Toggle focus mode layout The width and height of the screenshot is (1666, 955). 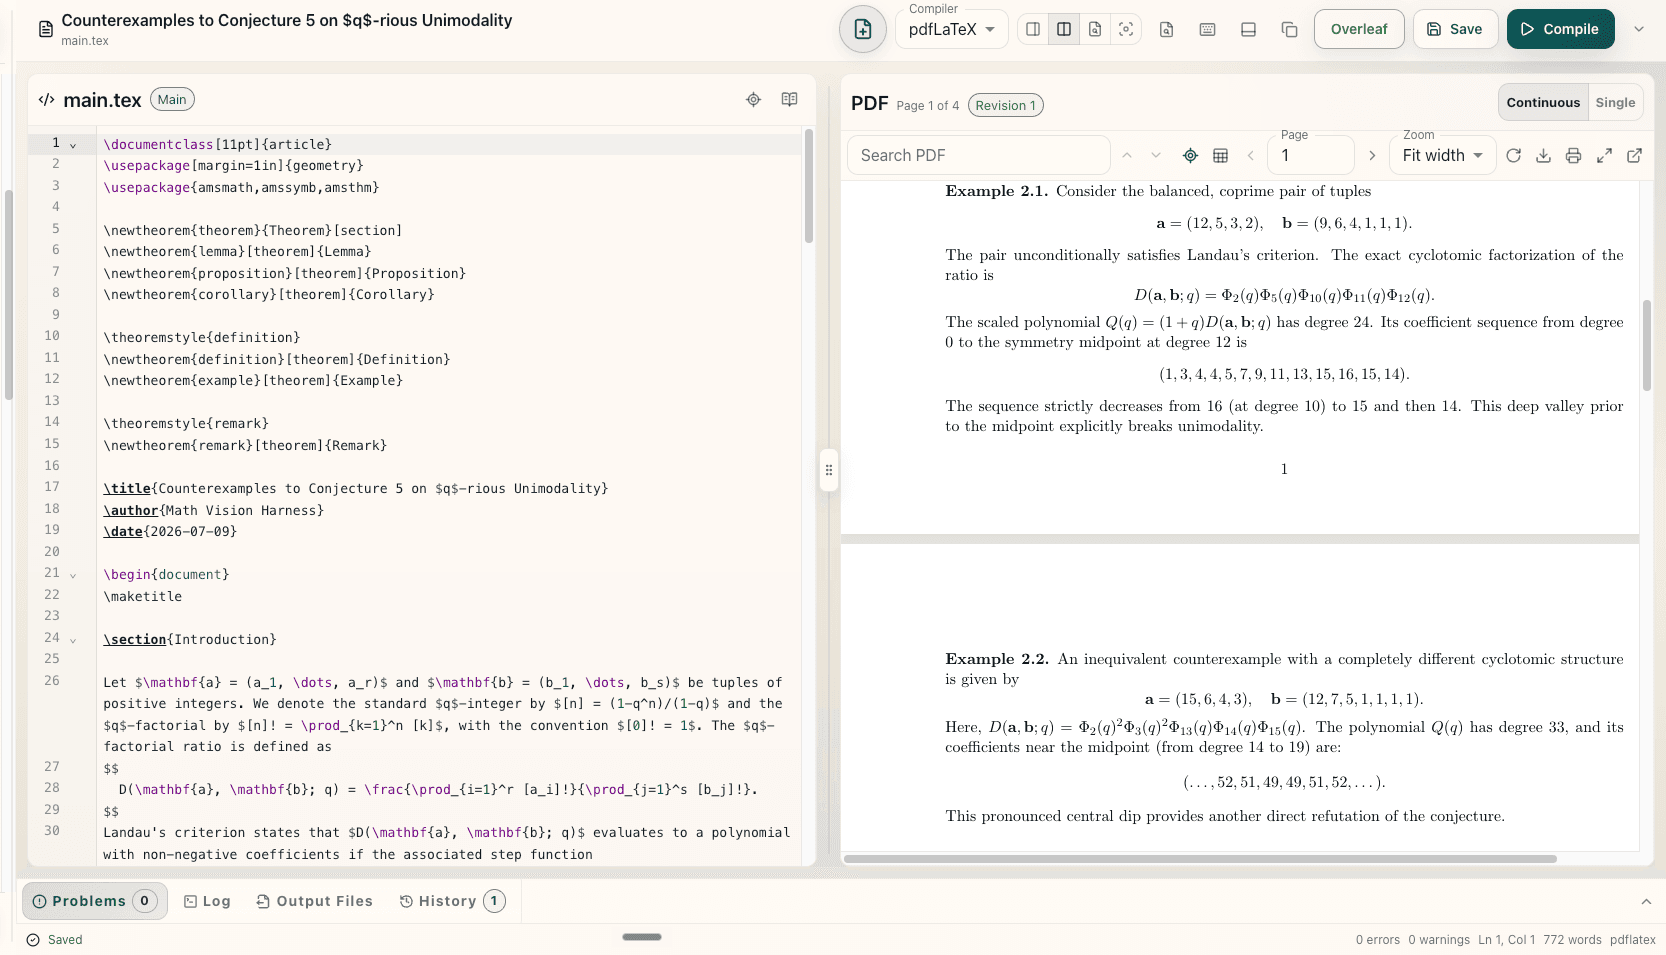[x=1126, y=29]
